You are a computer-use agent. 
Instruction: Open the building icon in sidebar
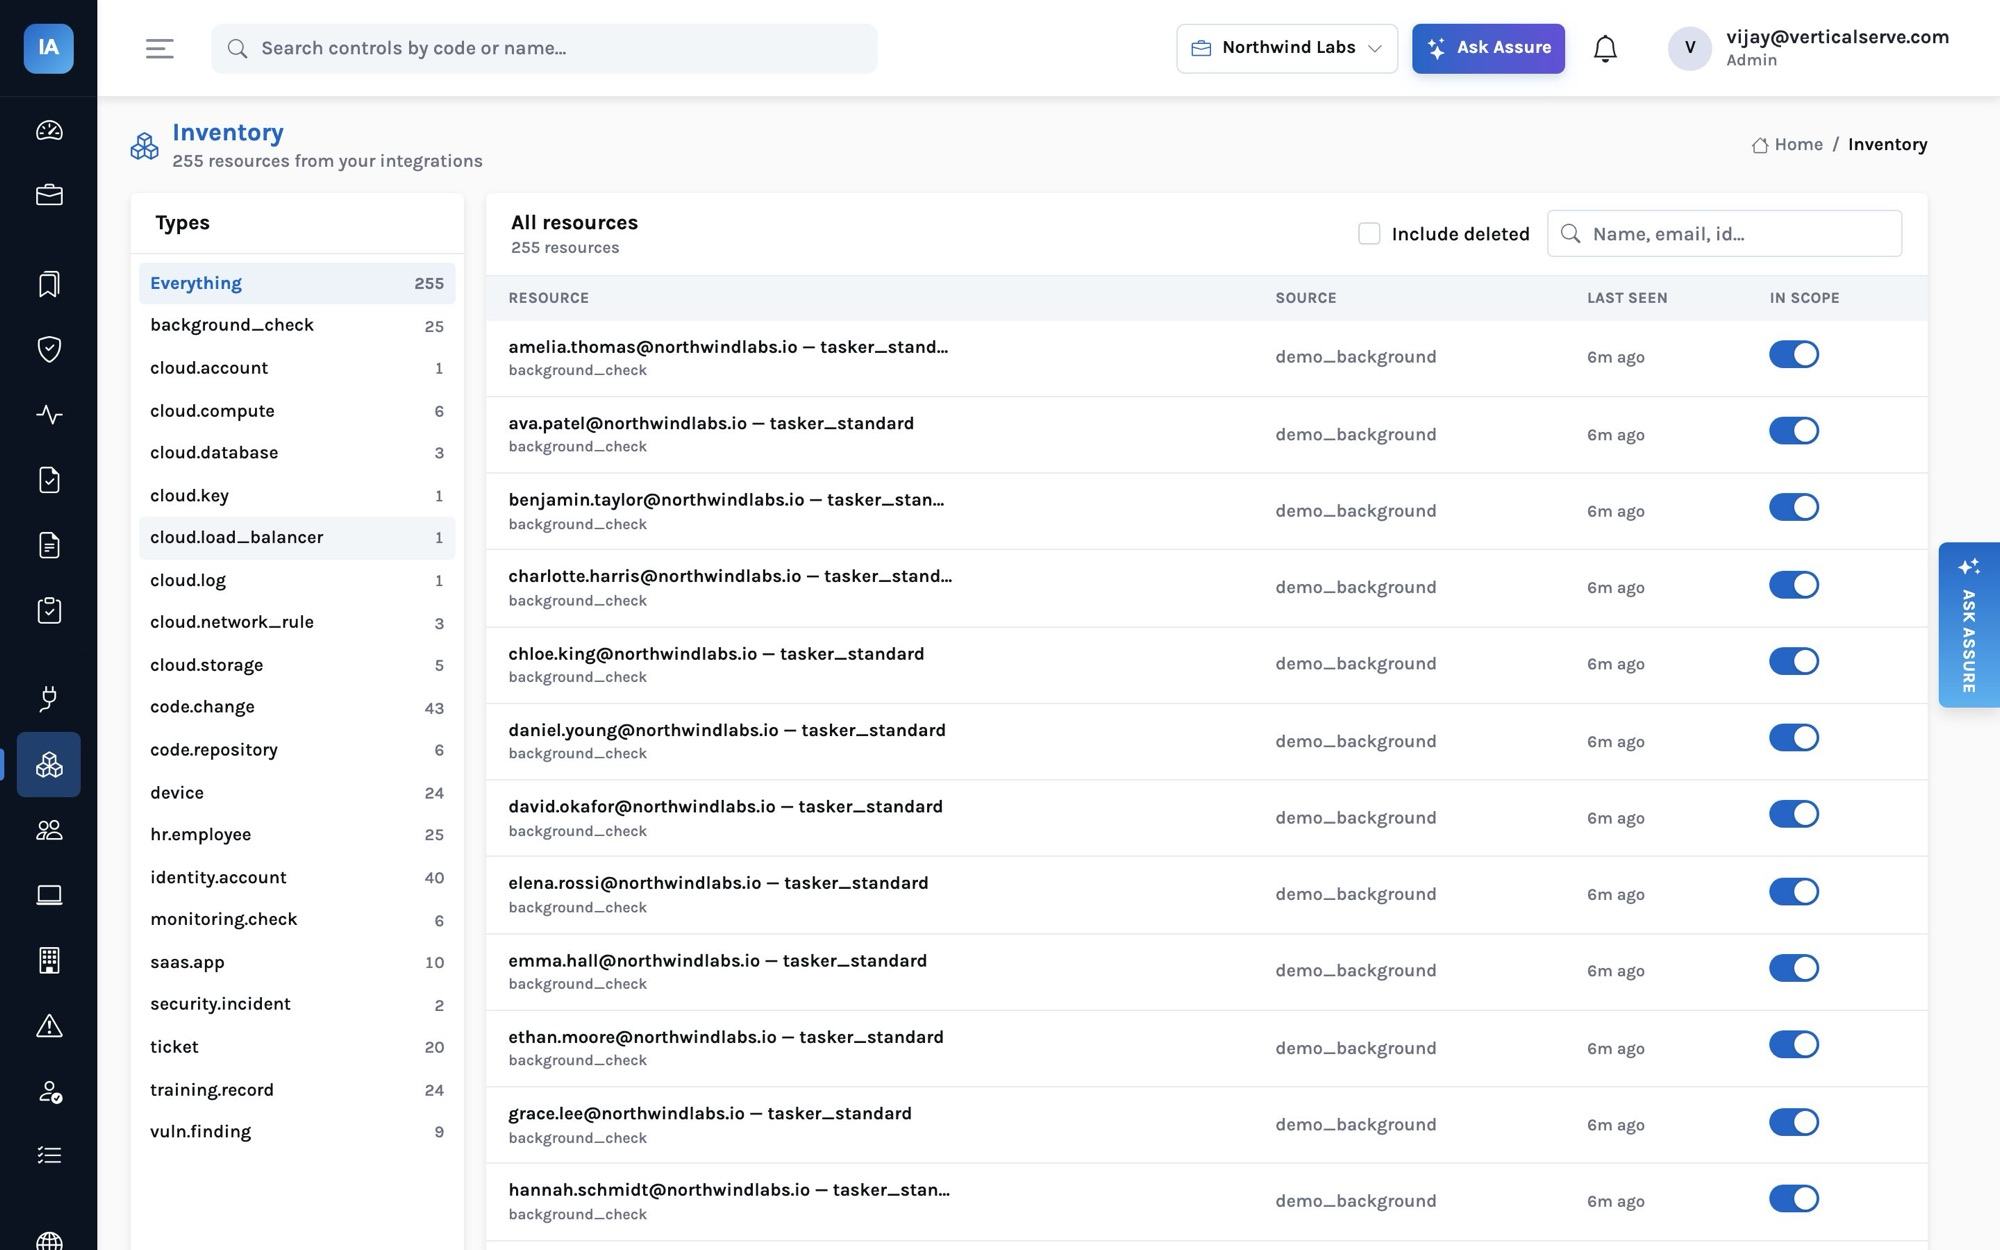pyautogui.click(x=49, y=960)
